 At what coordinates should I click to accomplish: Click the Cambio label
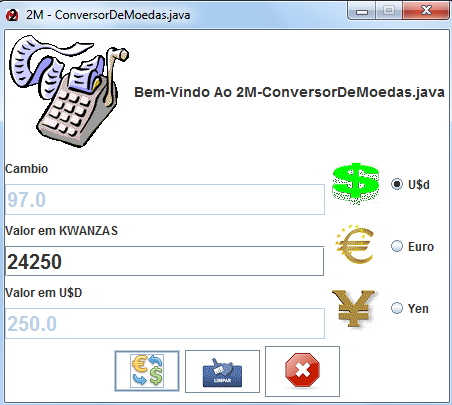[27, 169]
